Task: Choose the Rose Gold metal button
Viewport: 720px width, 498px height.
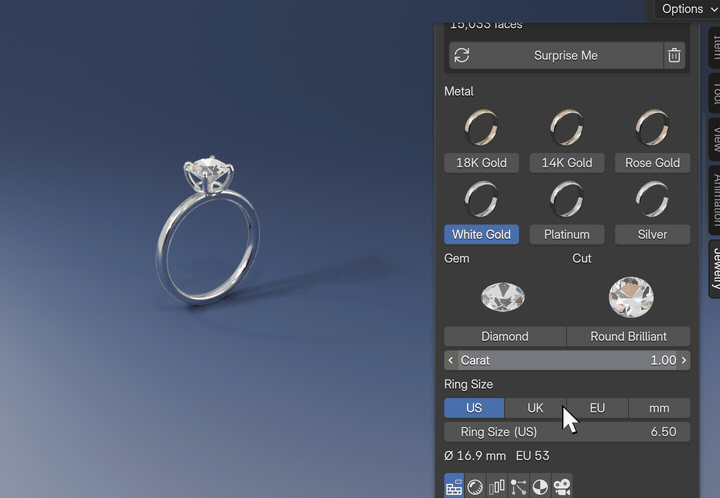Action: [x=652, y=163]
